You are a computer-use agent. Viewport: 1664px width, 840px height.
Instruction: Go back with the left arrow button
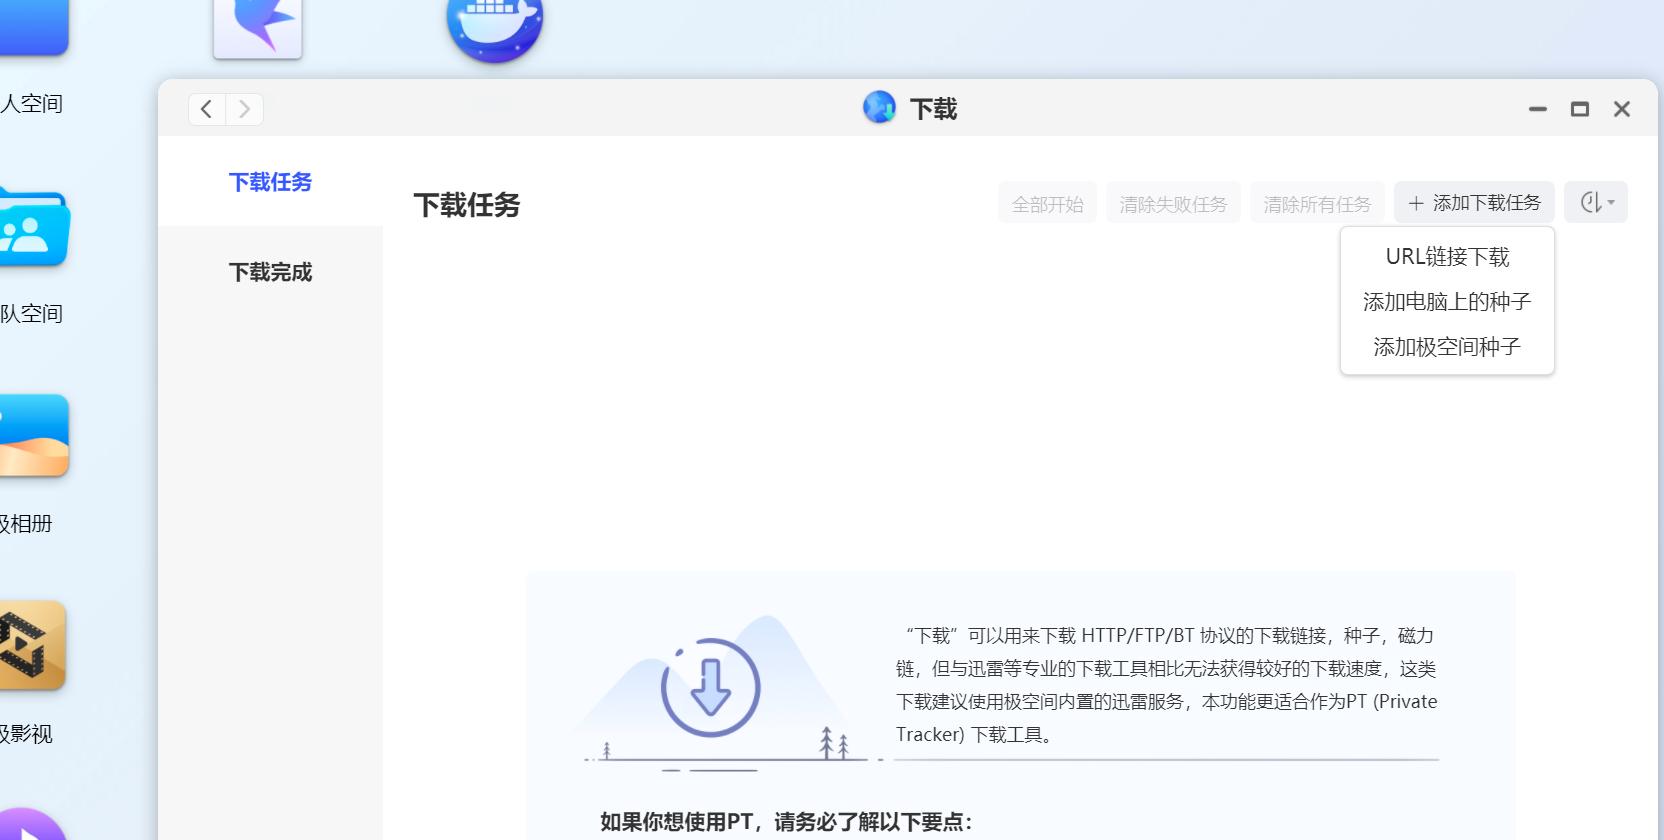point(207,109)
